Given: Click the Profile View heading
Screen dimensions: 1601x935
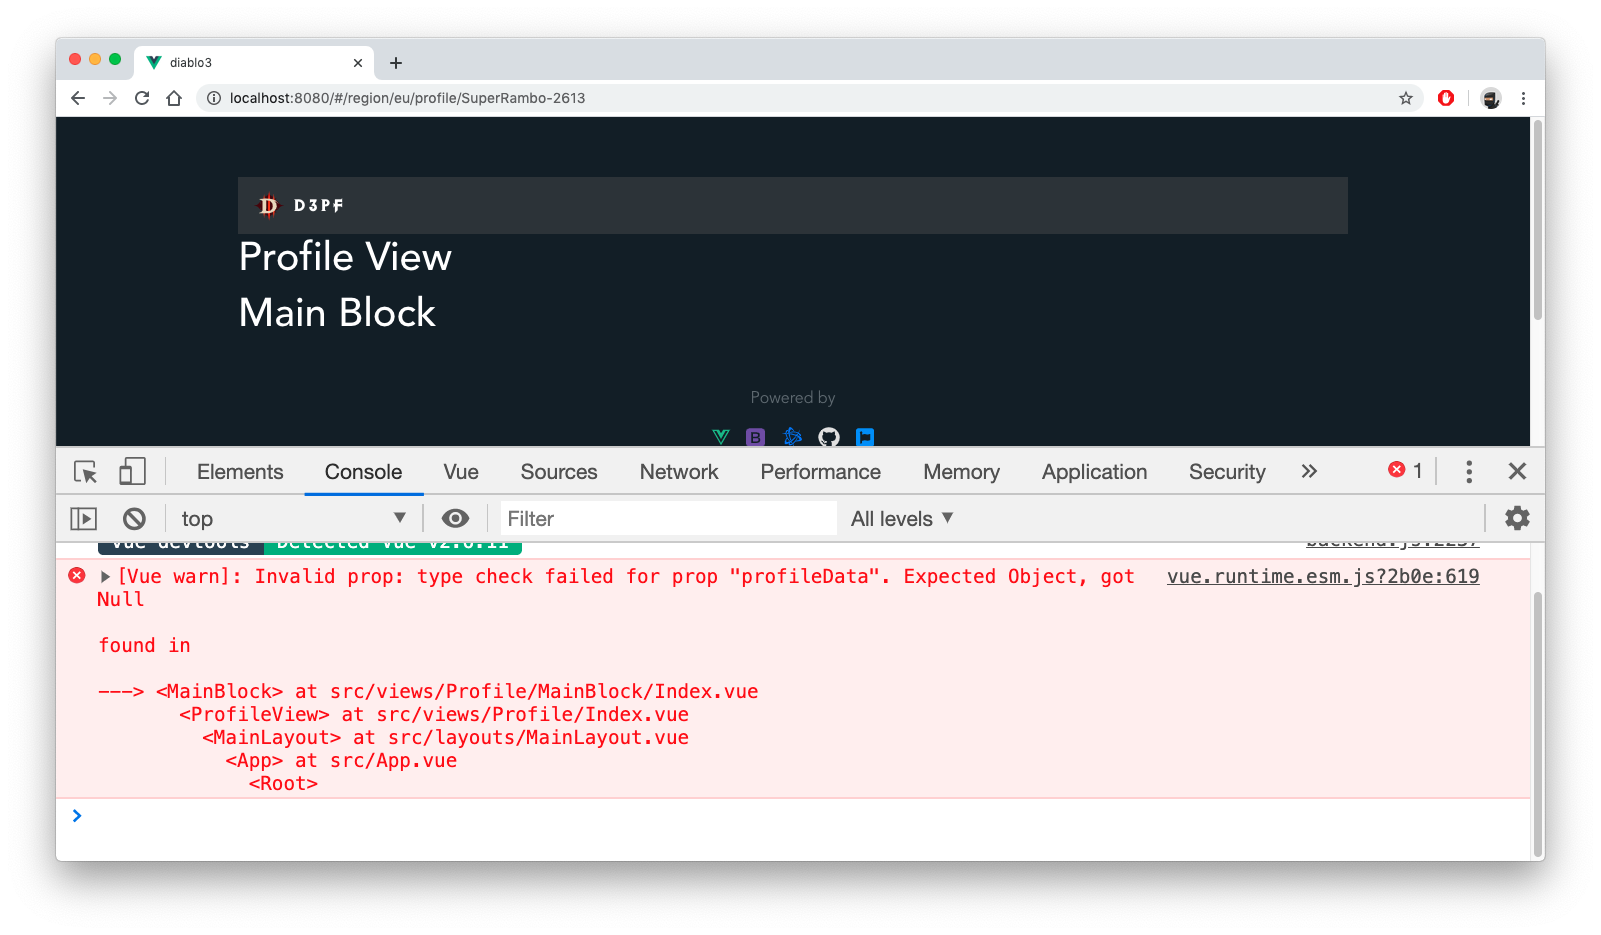Looking at the screenshot, I should tap(345, 257).
